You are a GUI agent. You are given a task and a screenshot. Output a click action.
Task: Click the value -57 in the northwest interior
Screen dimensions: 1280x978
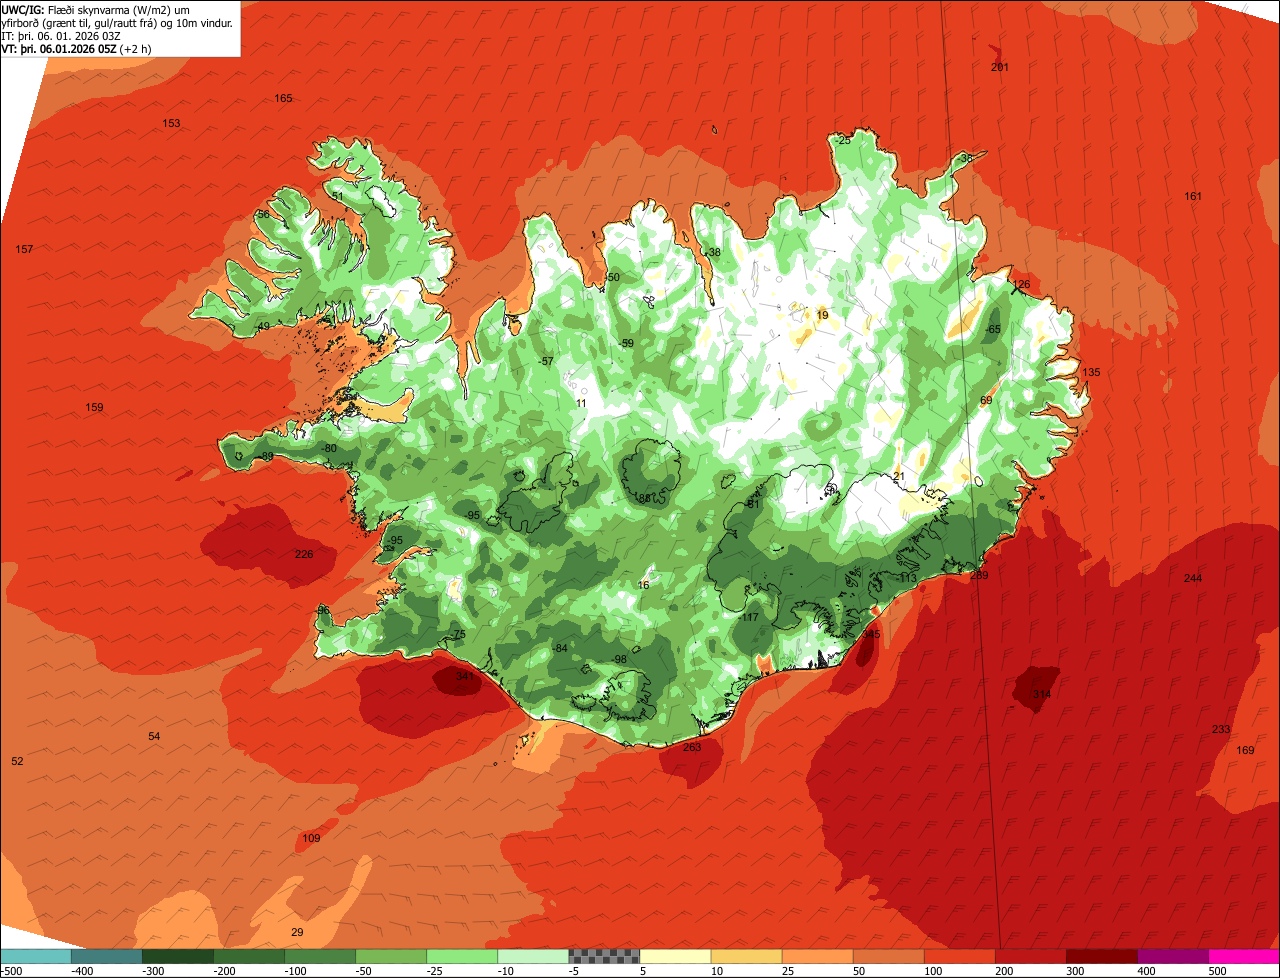point(545,362)
